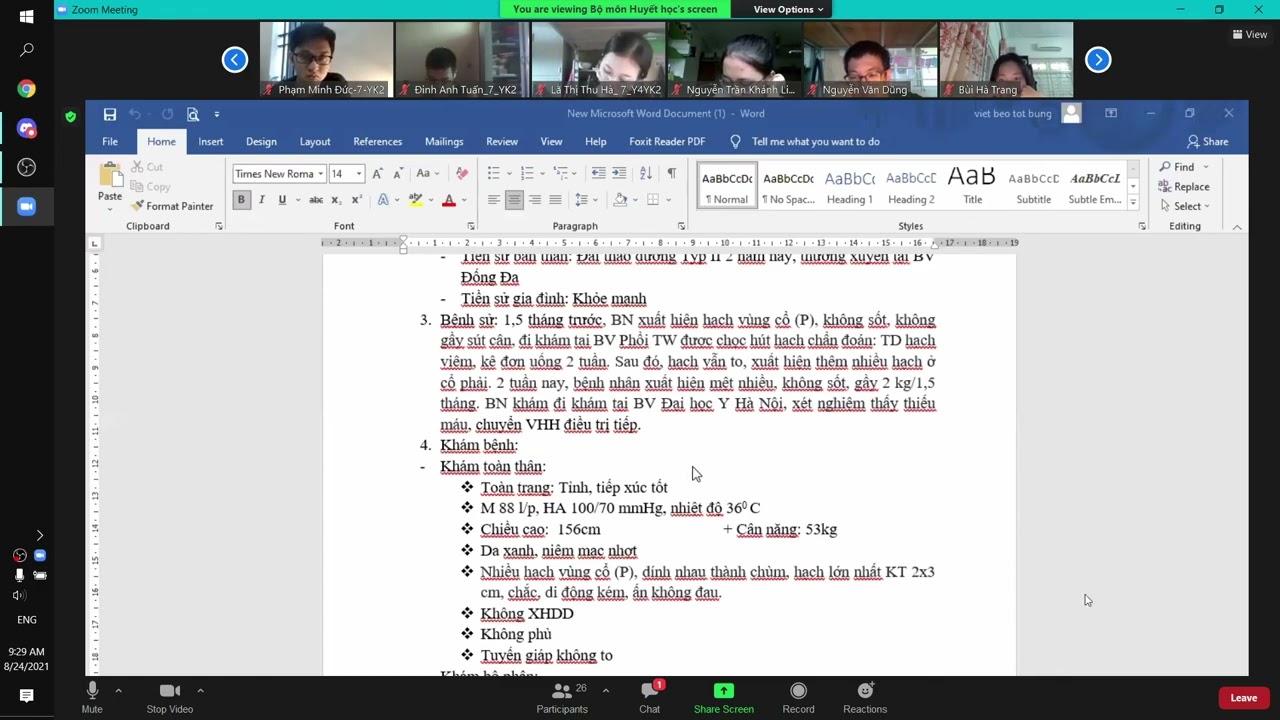Increase paragraph indent
The height and width of the screenshot is (720, 1280).
(x=619, y=173)
